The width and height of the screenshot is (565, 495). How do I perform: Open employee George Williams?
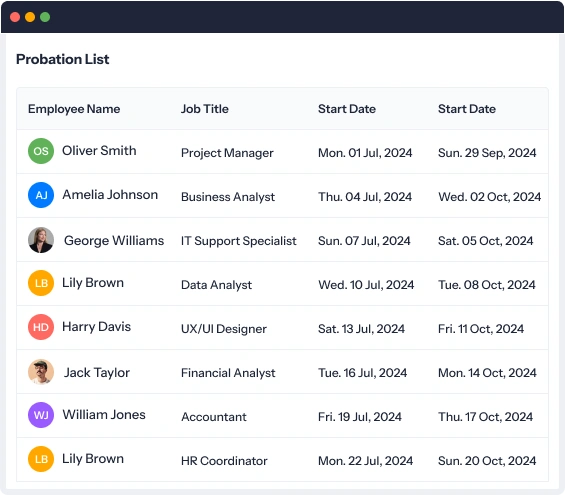114,240
